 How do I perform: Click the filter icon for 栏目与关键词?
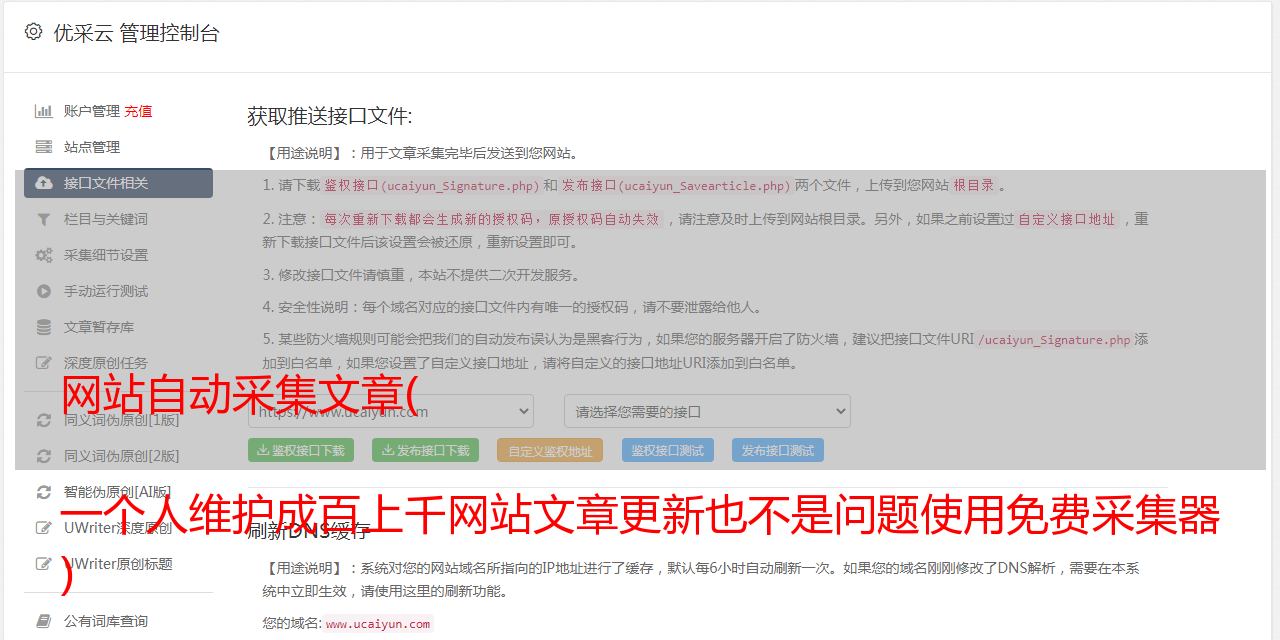pyautogui.click(x=44, y=219)
